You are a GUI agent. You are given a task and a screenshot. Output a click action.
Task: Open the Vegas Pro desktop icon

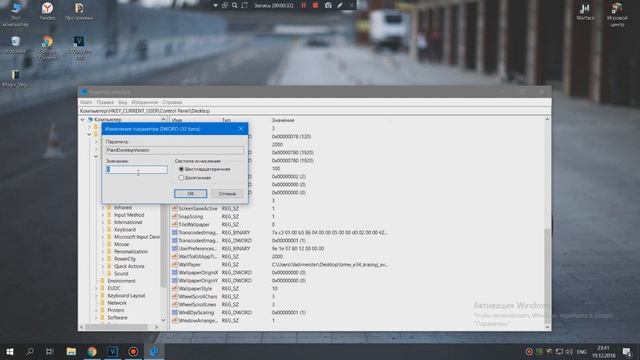(79, 47)
